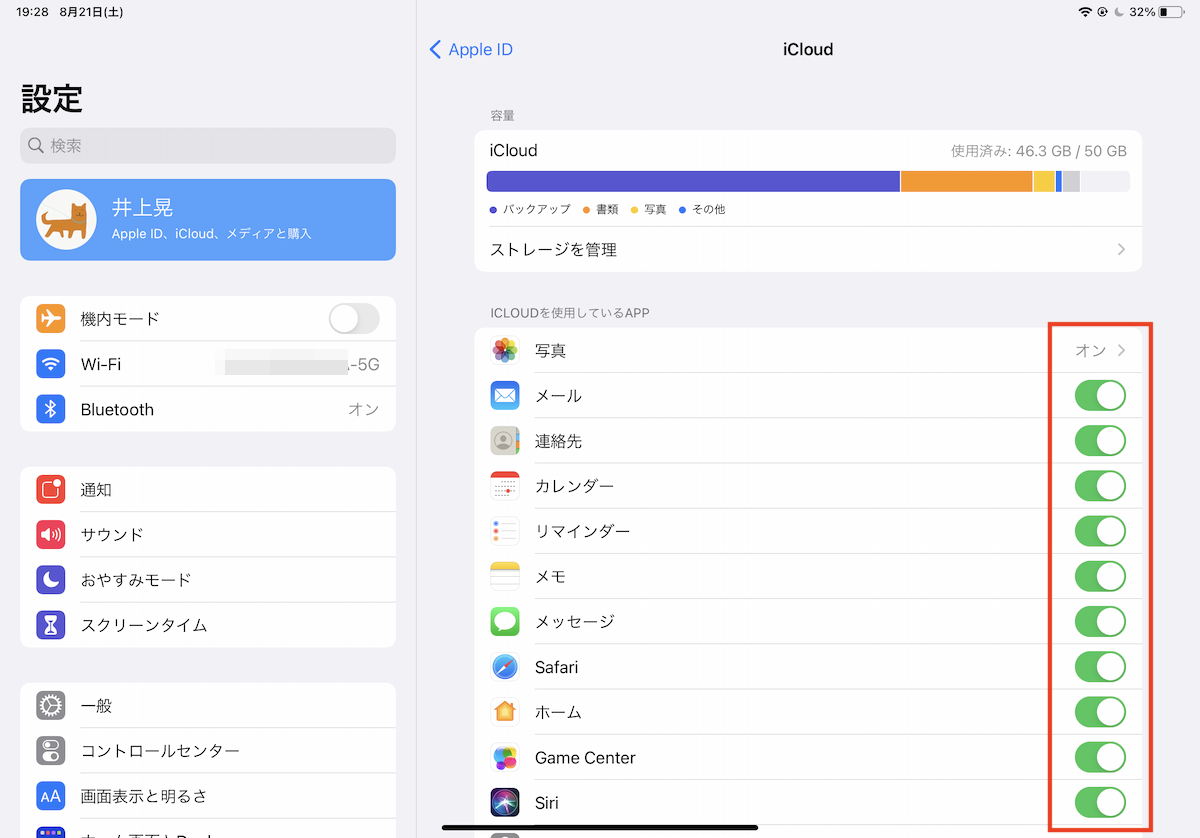The width and height of the screenshot is (1200, 838).
Task: Turn off Contacts (連絡先) iCloud switch
Action: point(1100,441)
